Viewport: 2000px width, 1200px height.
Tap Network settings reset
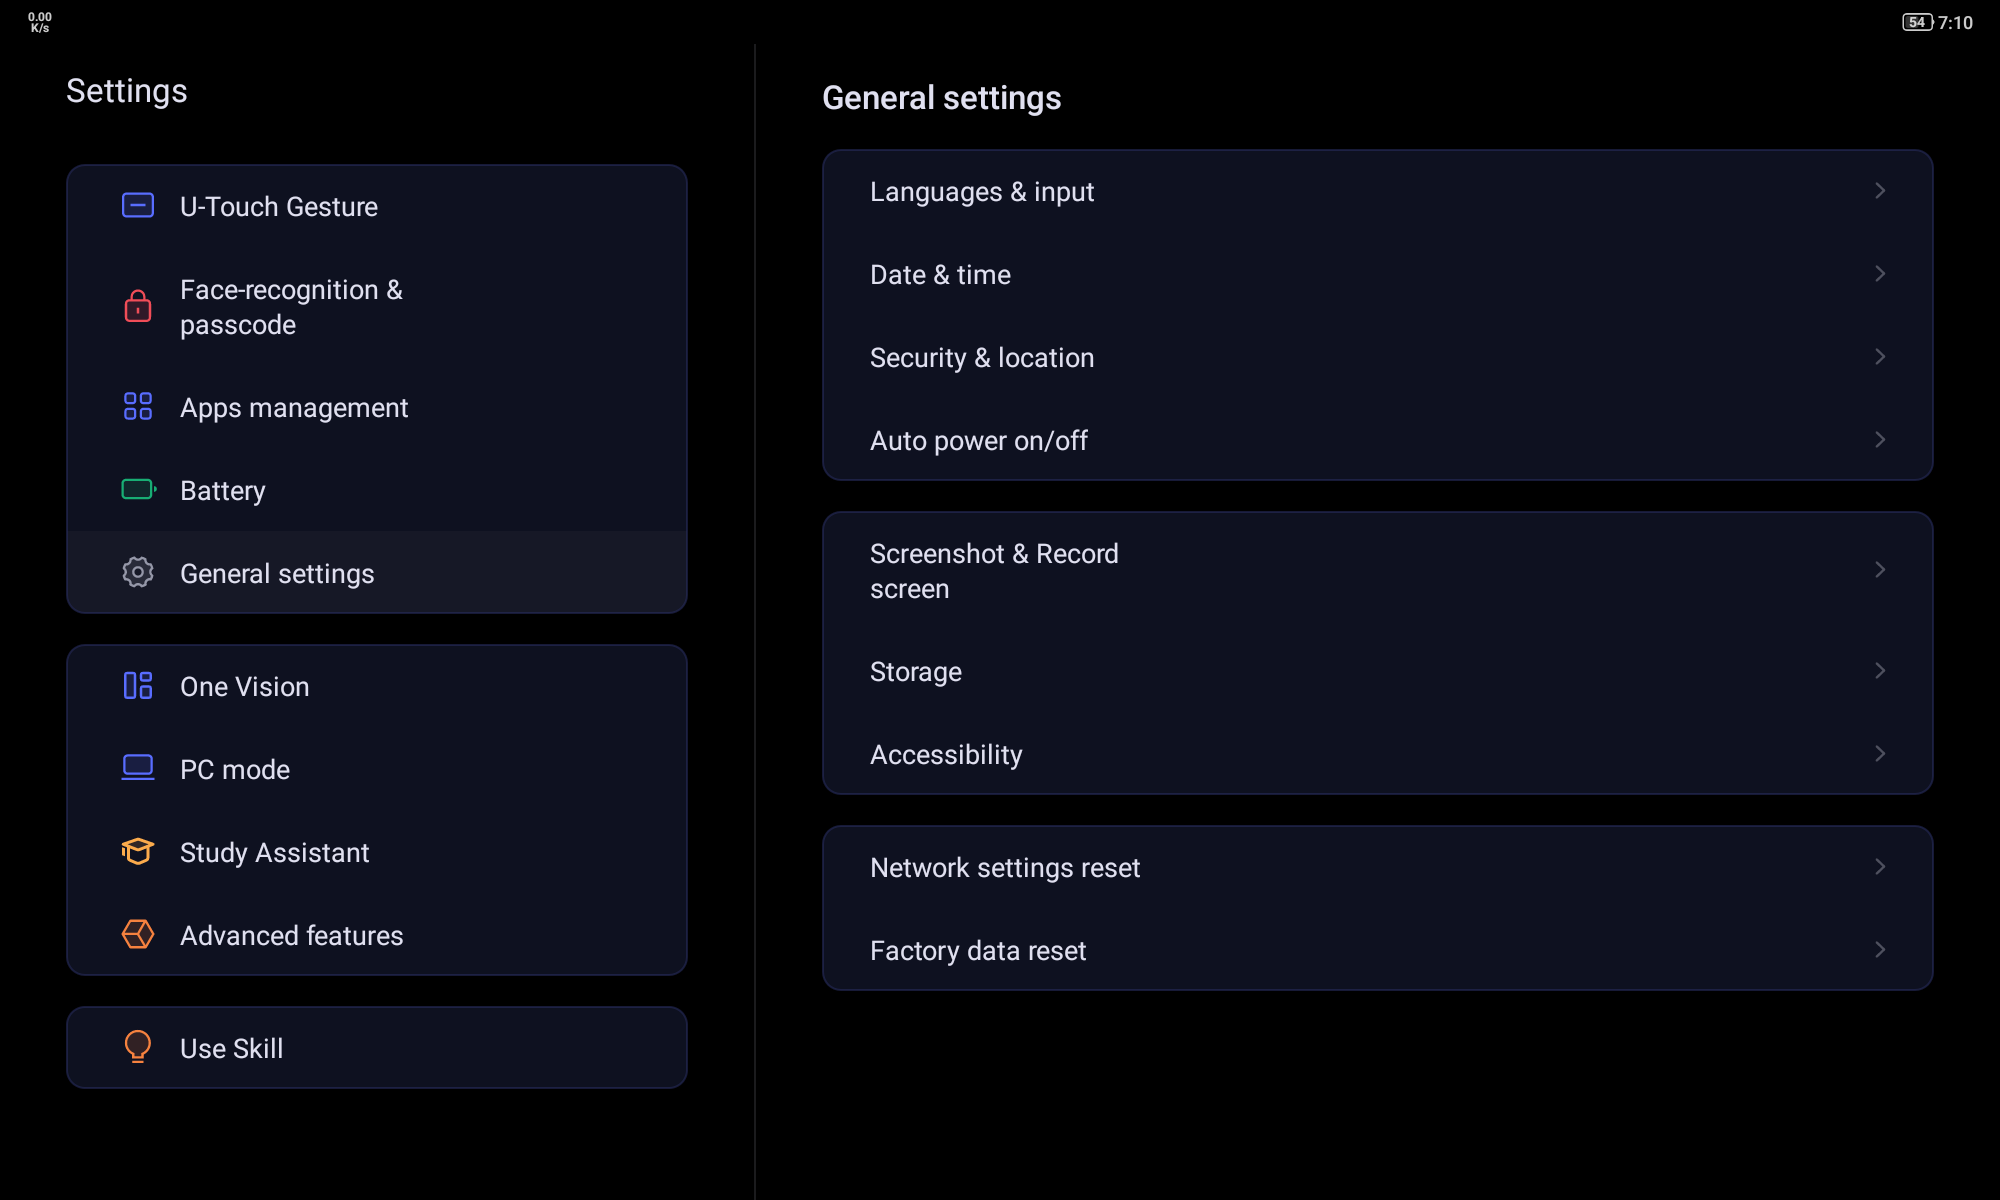1004,868
